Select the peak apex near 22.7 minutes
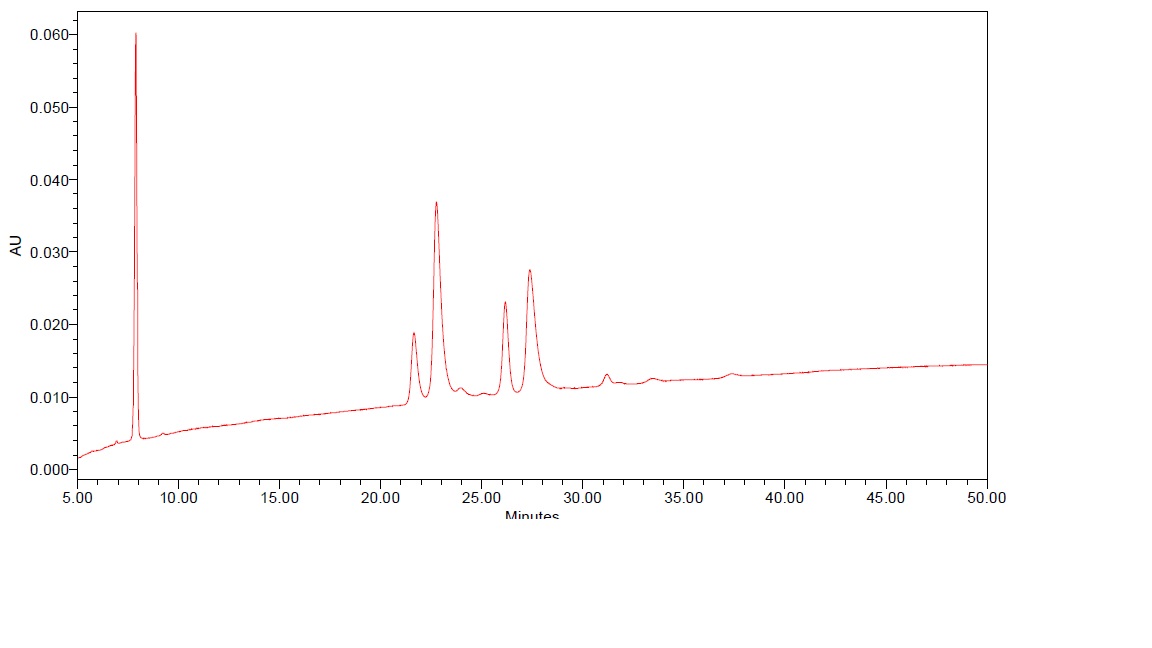This screenshot has height=648, width=1152. click(436, 203)
